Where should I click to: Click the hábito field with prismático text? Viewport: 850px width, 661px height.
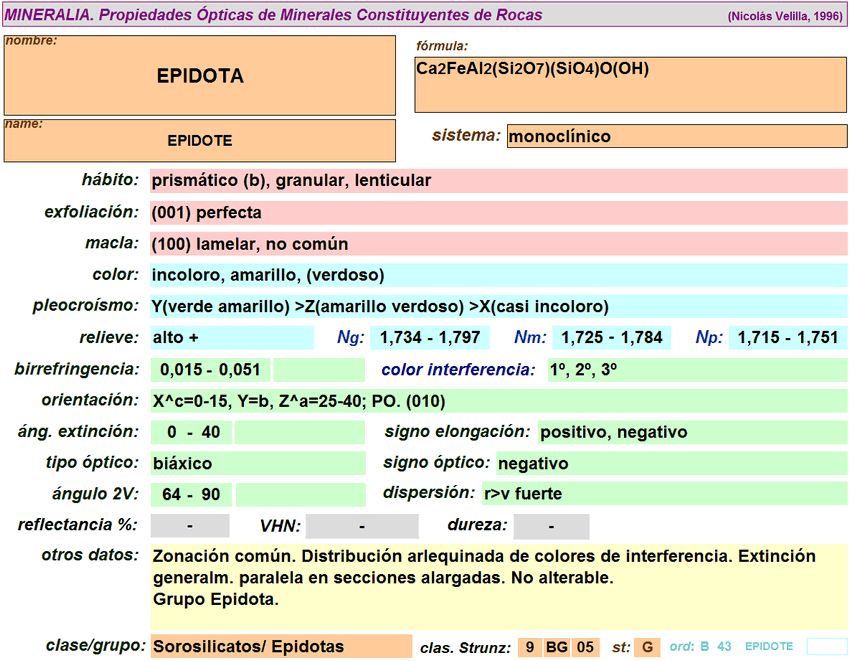pos(498,181)
